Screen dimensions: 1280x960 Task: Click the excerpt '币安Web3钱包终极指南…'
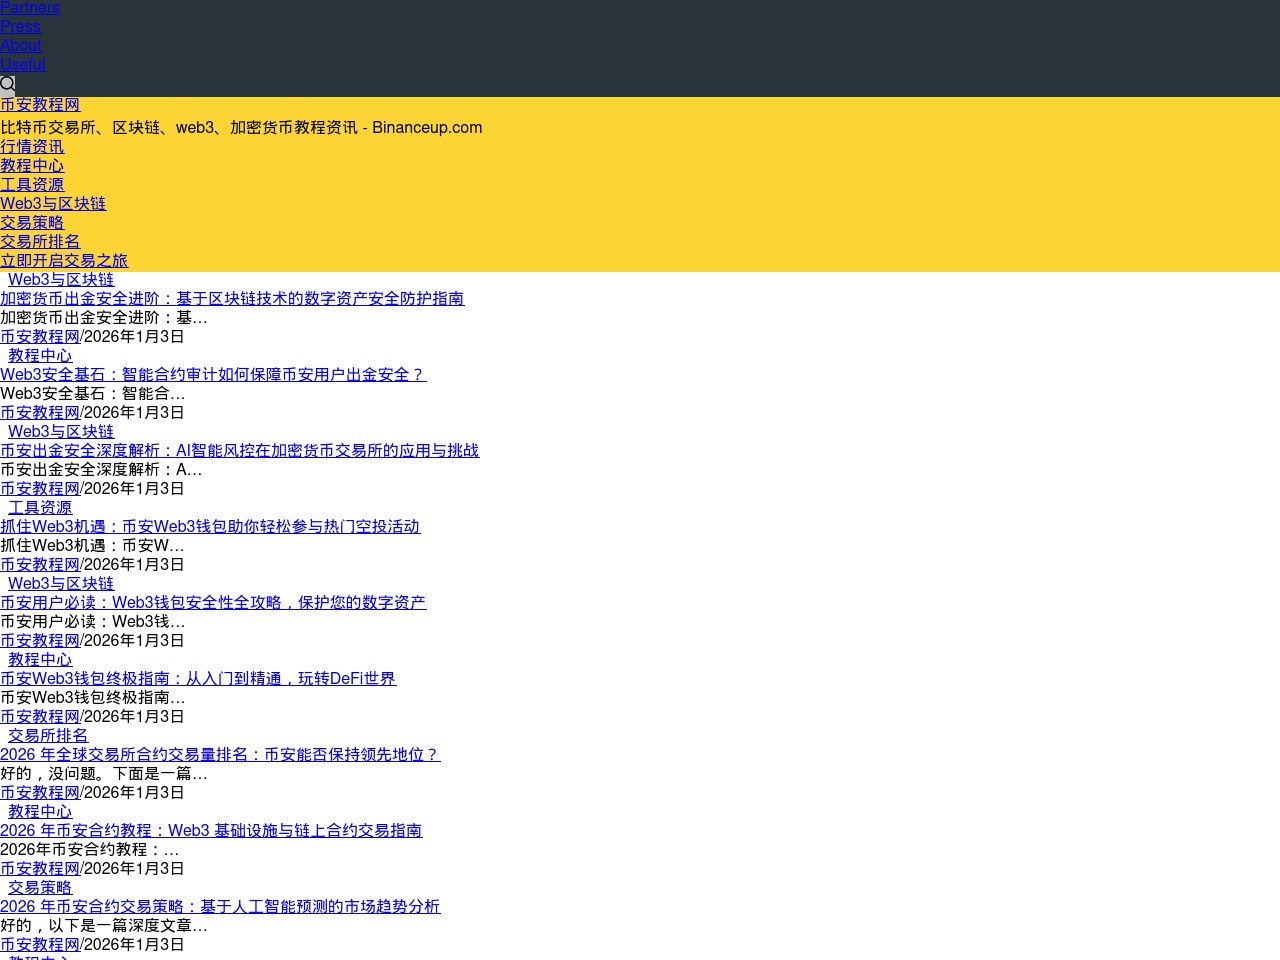[93, 698]
